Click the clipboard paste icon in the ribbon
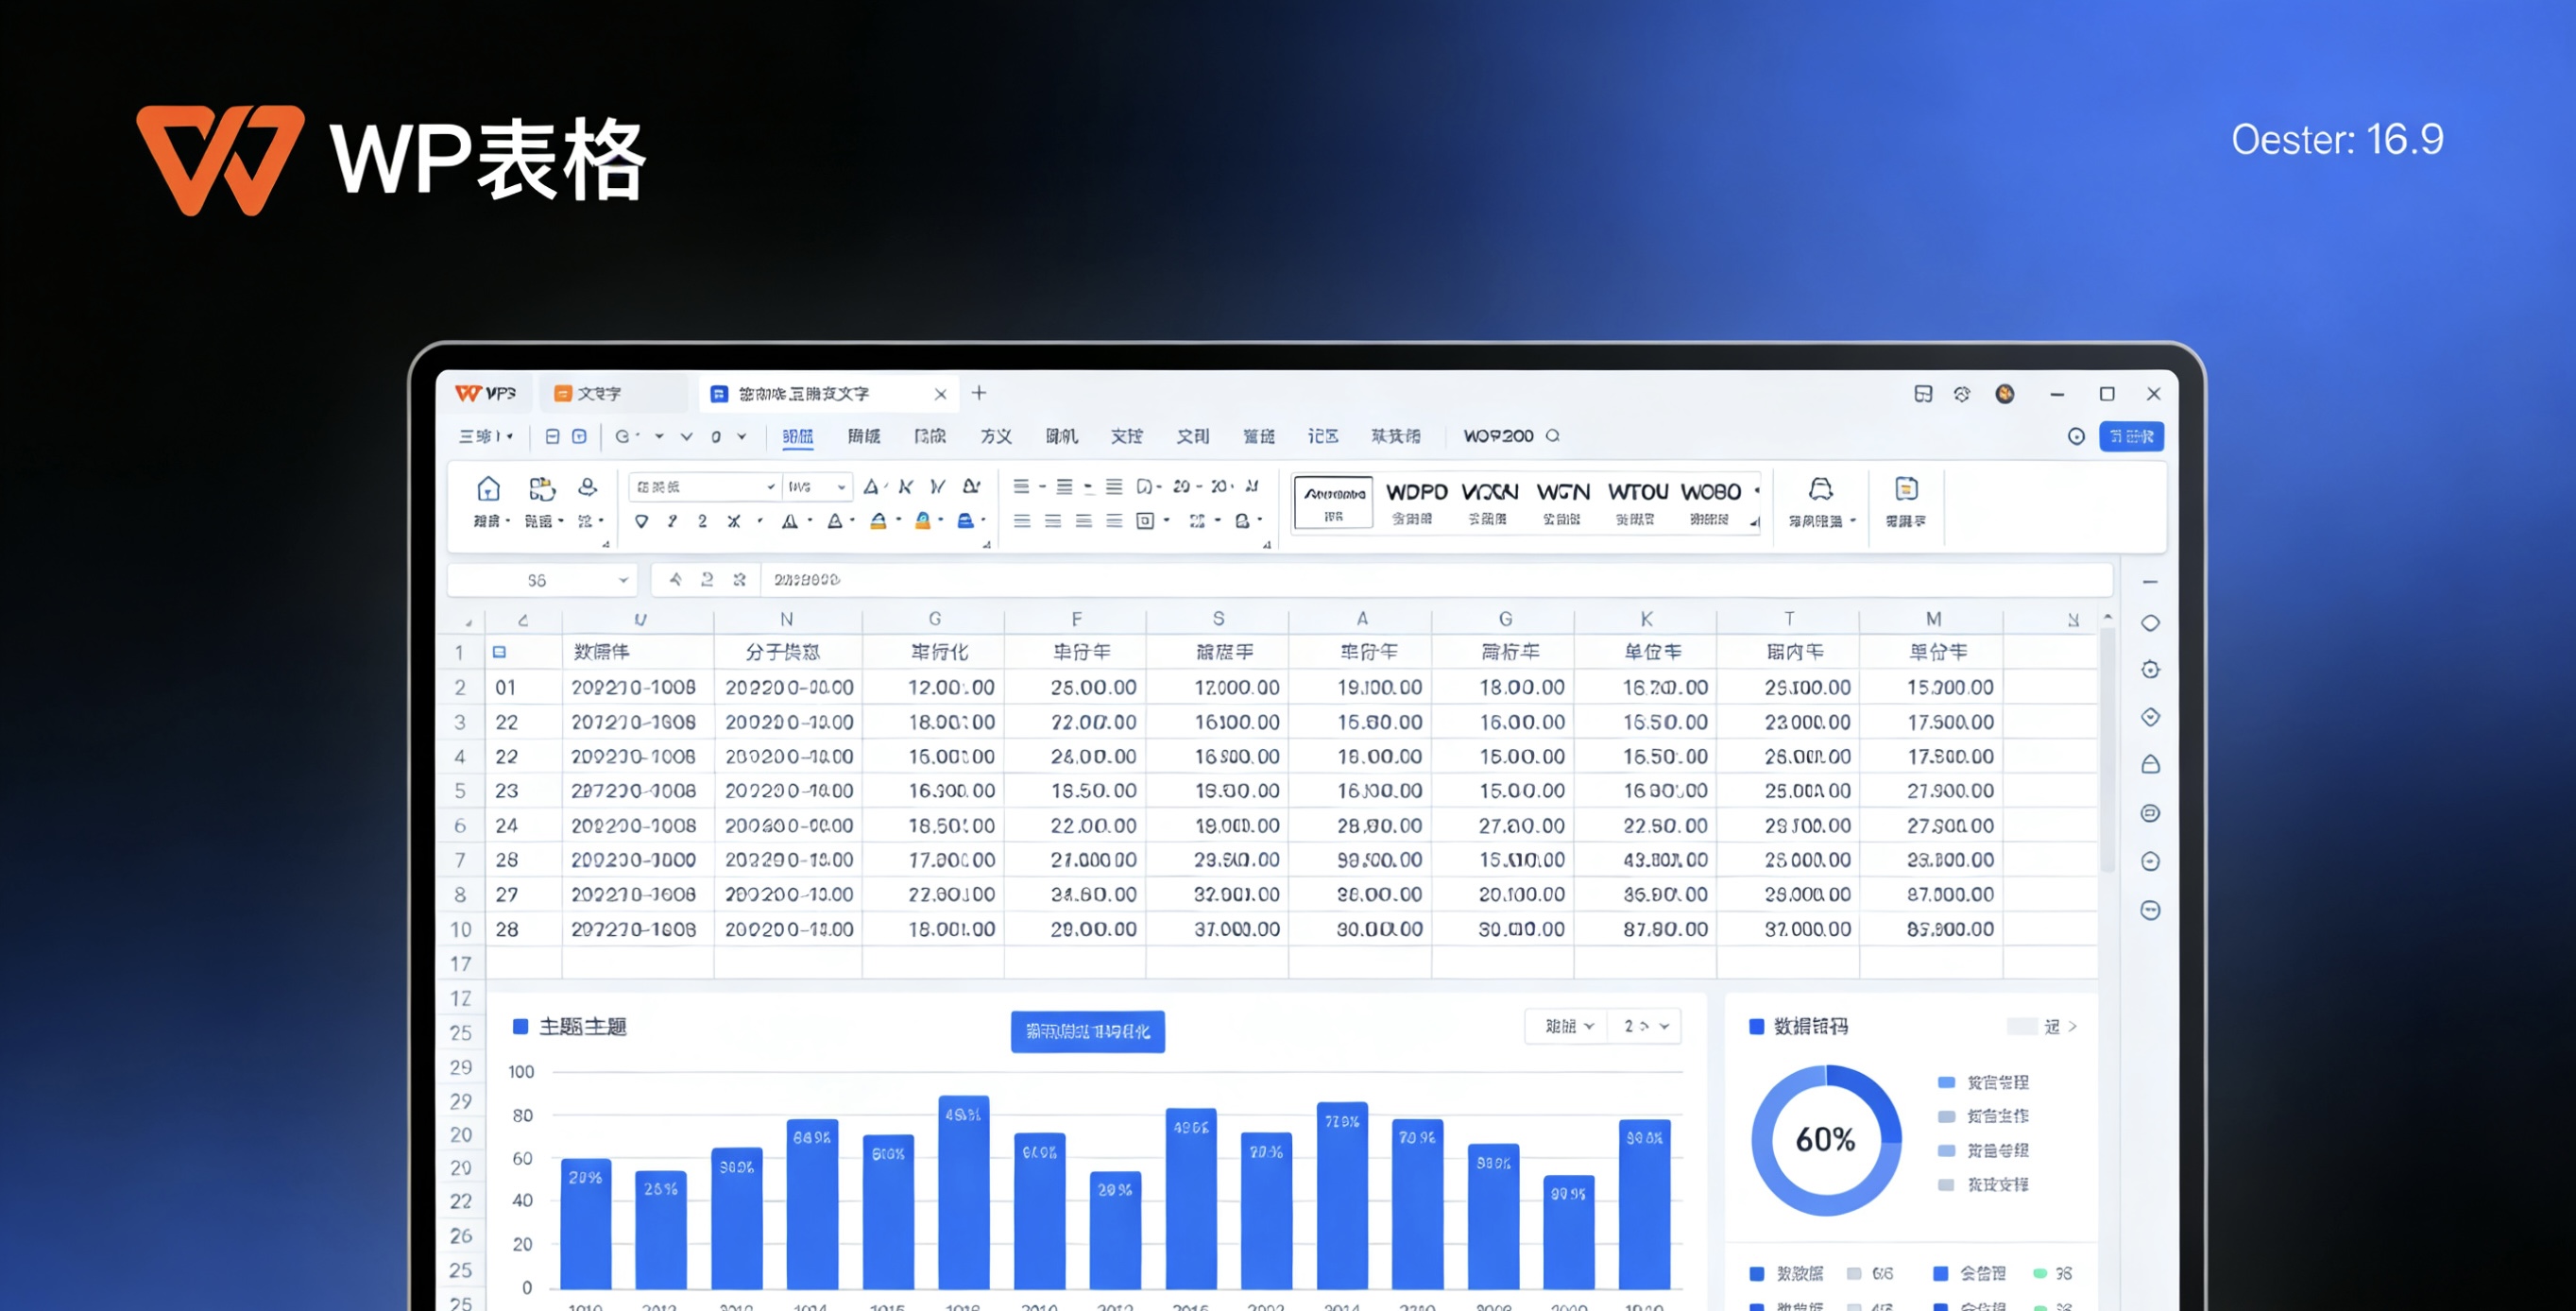Viewport: 2576px width, 1311px height. click(x=543, y=490)
